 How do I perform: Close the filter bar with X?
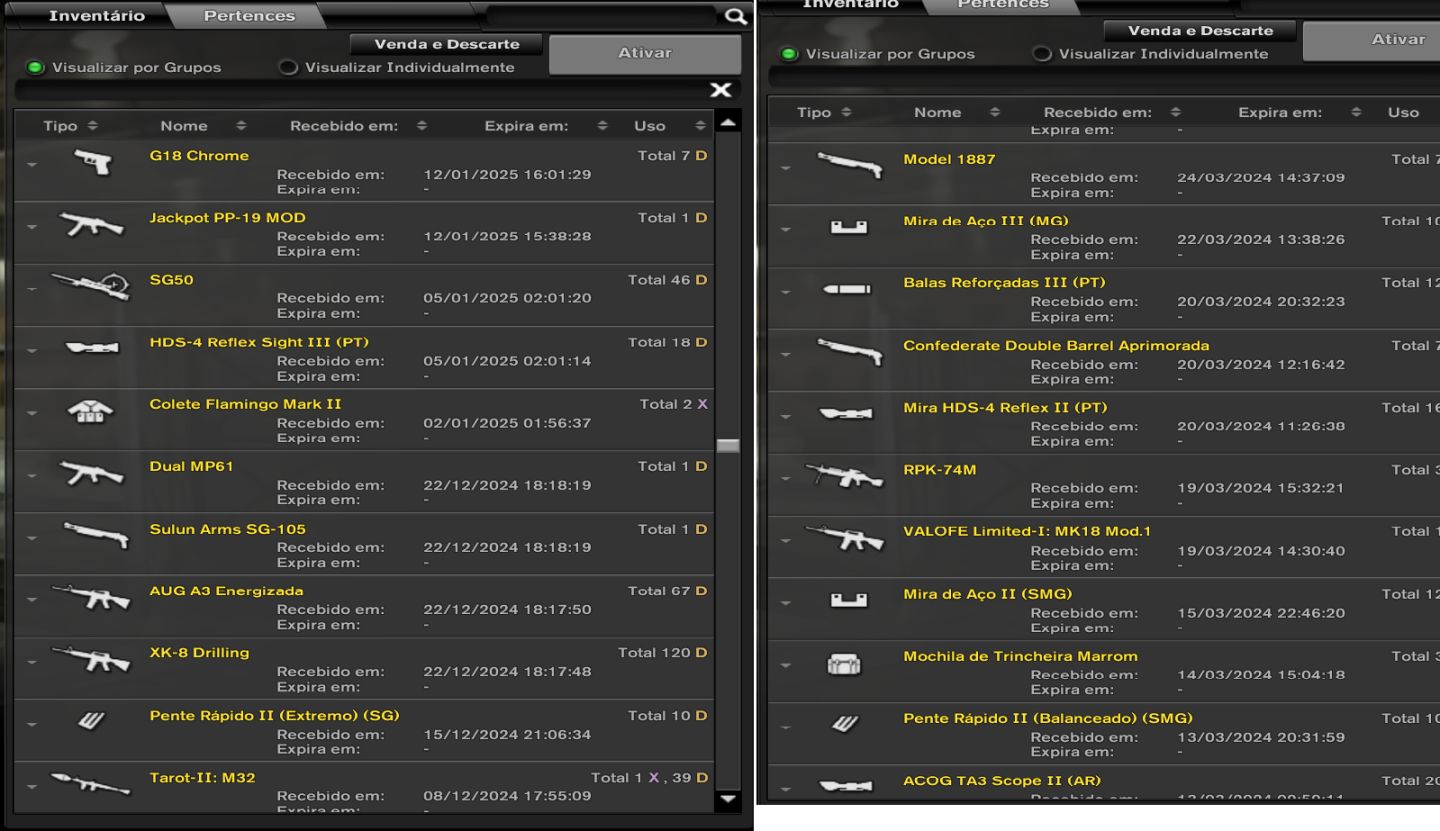pyautogui.click(x=720, y=90)
